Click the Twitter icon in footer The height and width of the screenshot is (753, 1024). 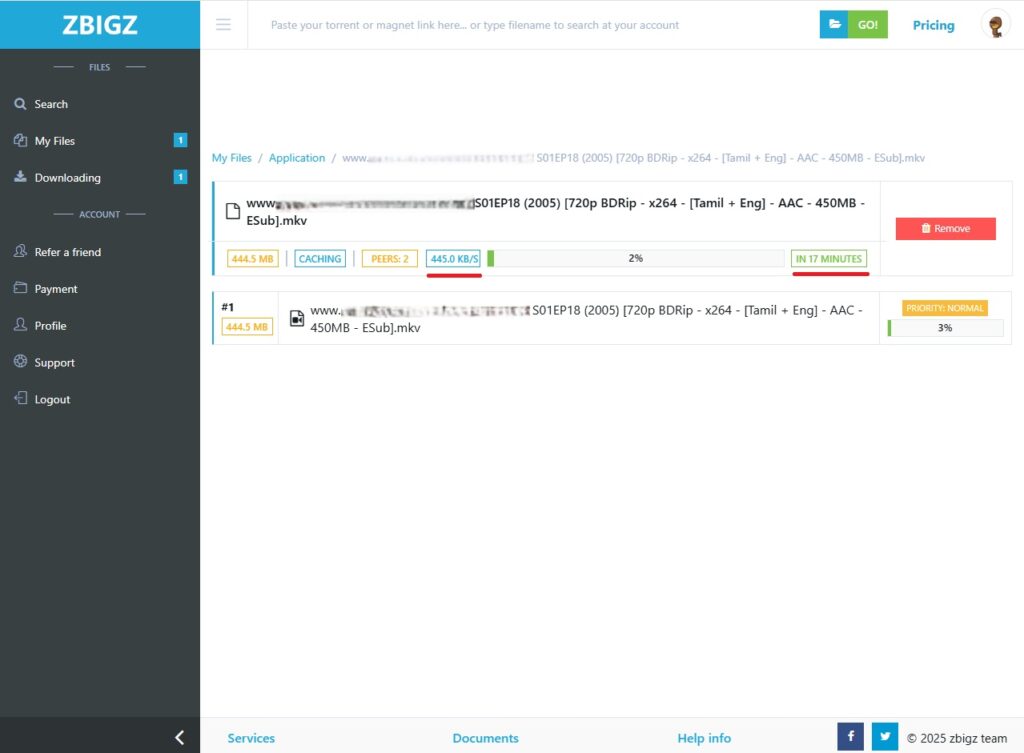coord(885,737)
